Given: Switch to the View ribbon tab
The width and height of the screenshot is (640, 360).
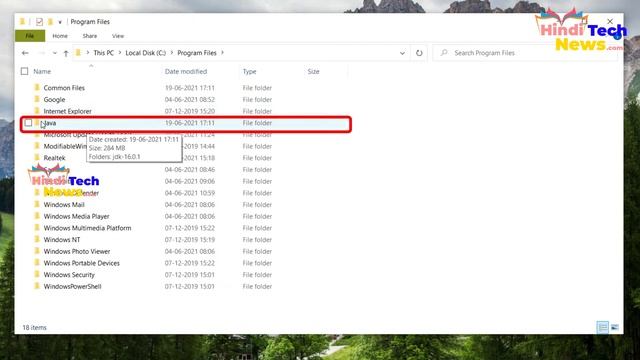Looking at the screenshot, I should (118, 36).
